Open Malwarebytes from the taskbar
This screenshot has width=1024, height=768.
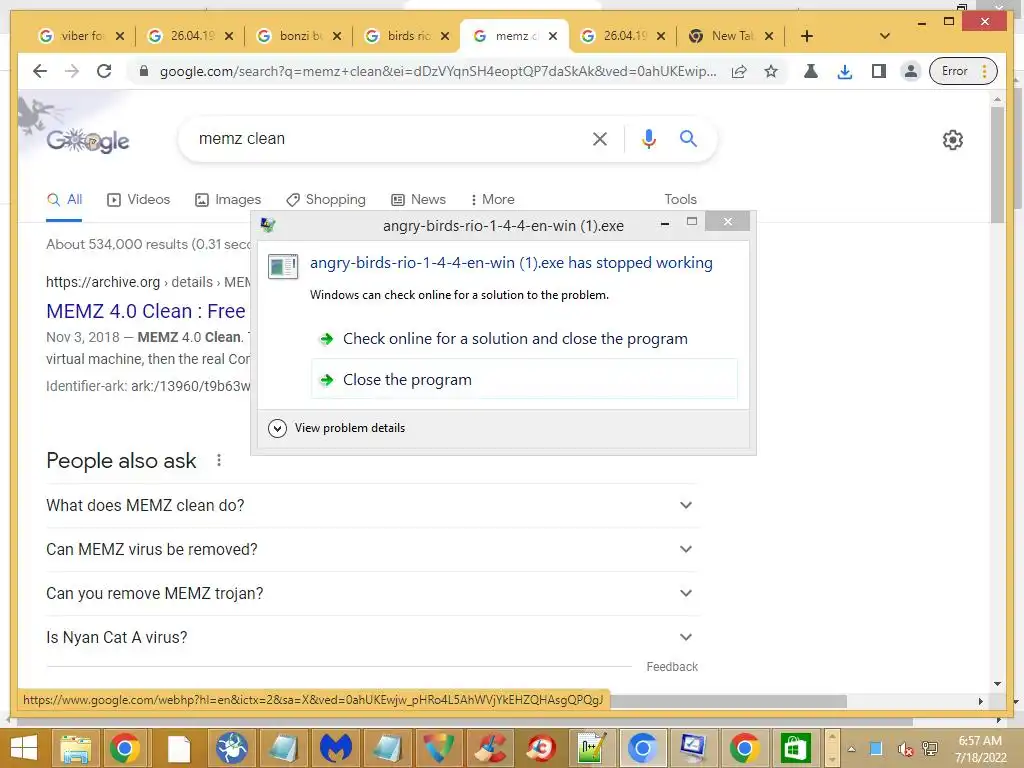click(x=336, y=748)
